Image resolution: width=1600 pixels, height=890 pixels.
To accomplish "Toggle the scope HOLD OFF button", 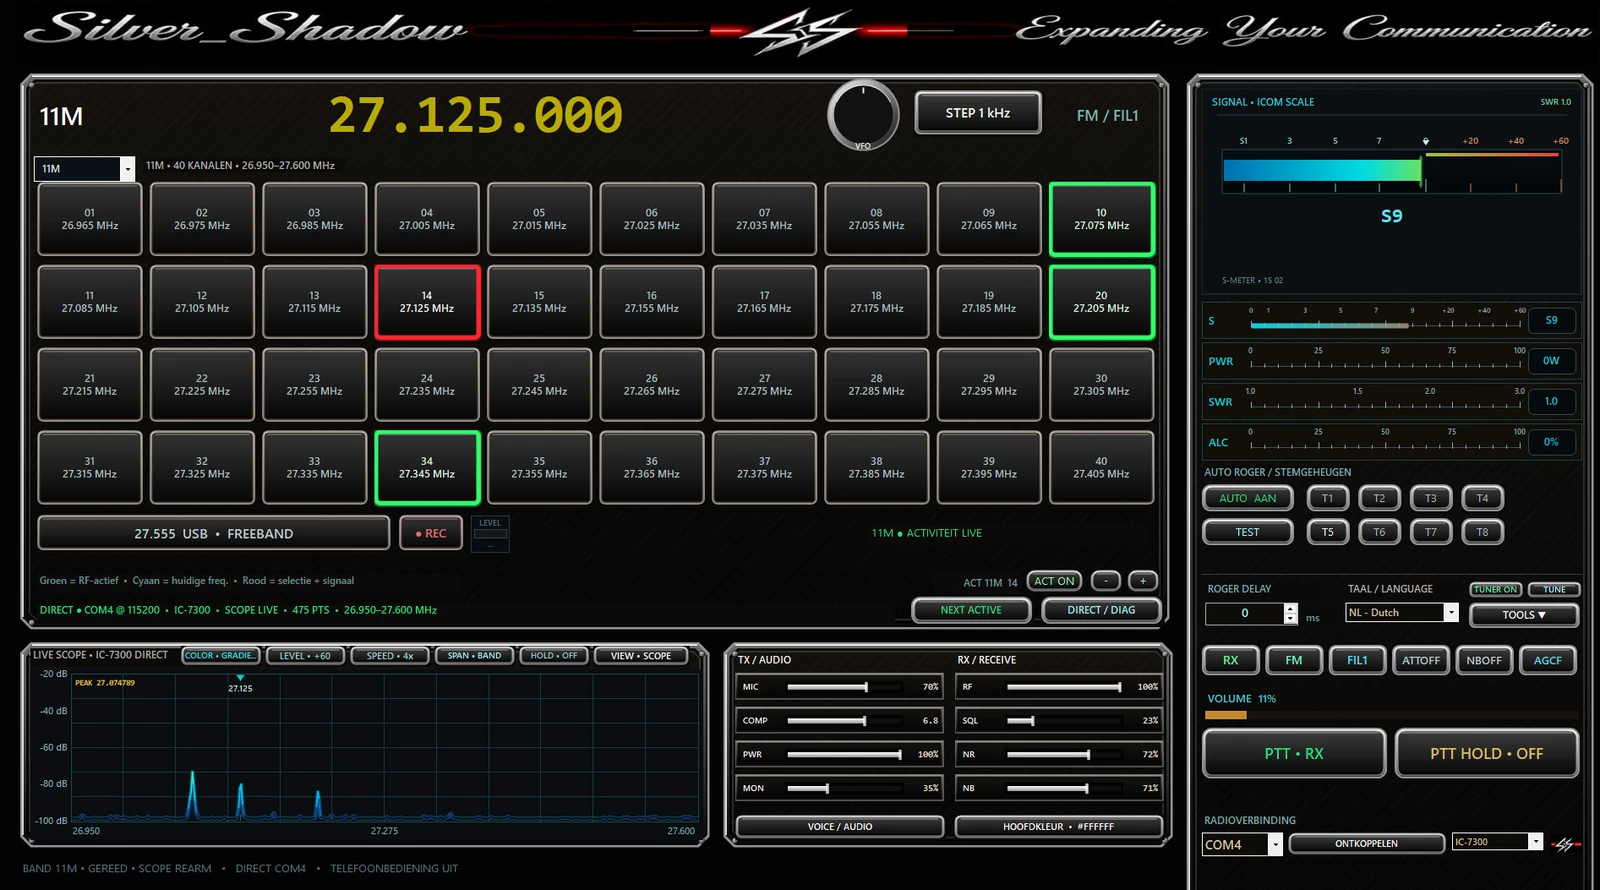I will pyautogui.click(x=554, y=656).
